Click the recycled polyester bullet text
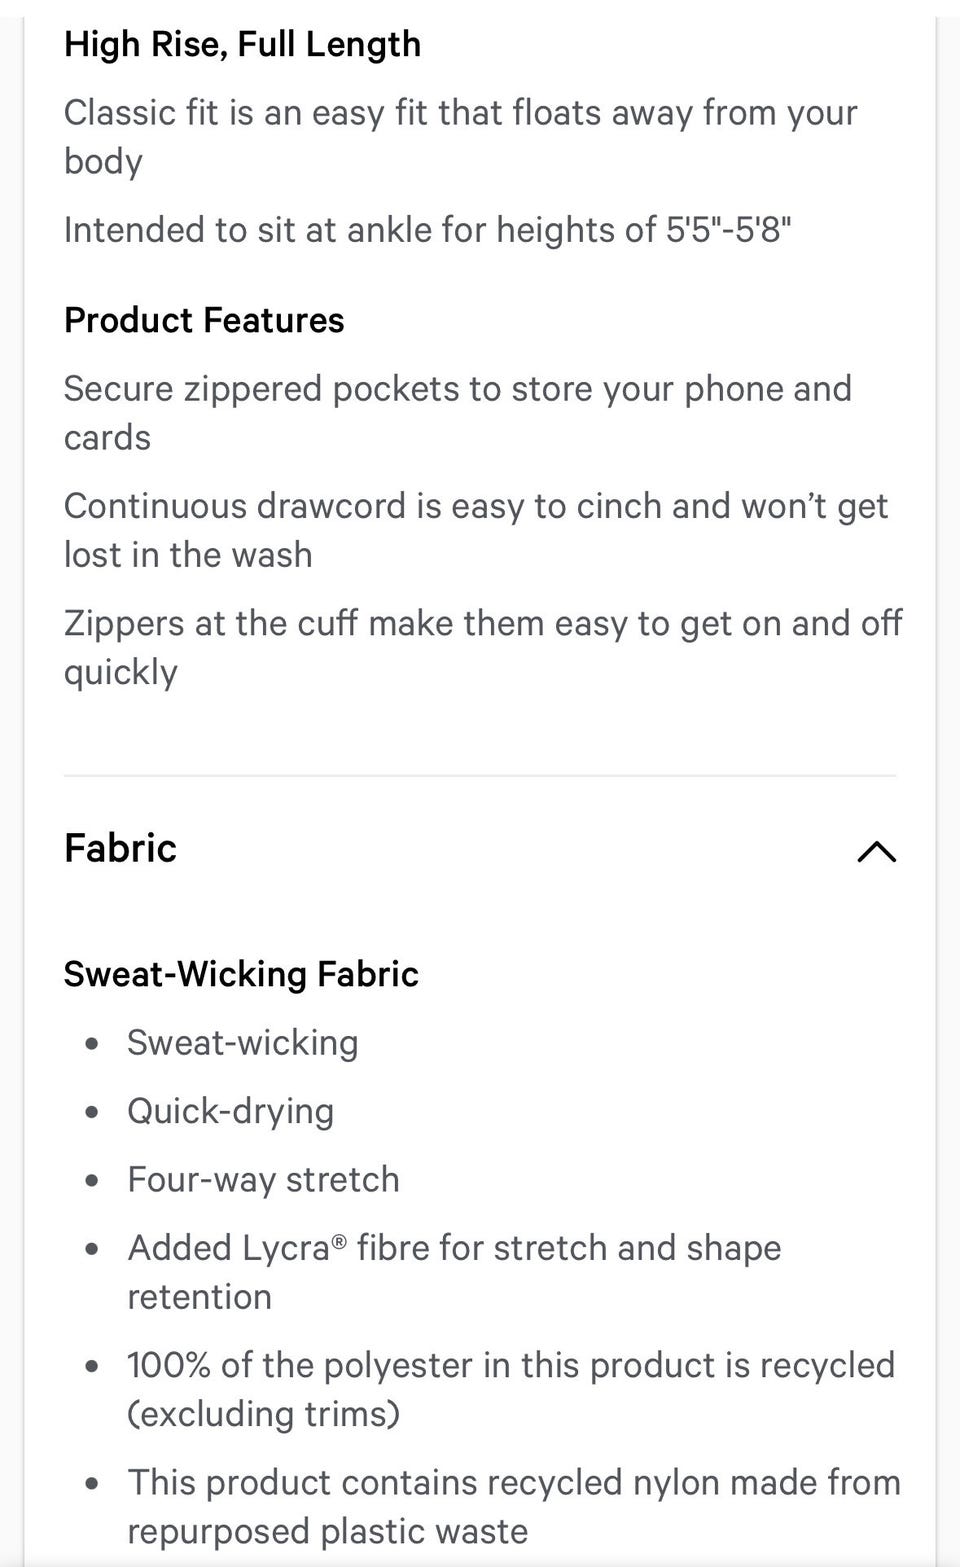The width and height of the screenshot is (960, 1567). click(x=510, y=1389)
